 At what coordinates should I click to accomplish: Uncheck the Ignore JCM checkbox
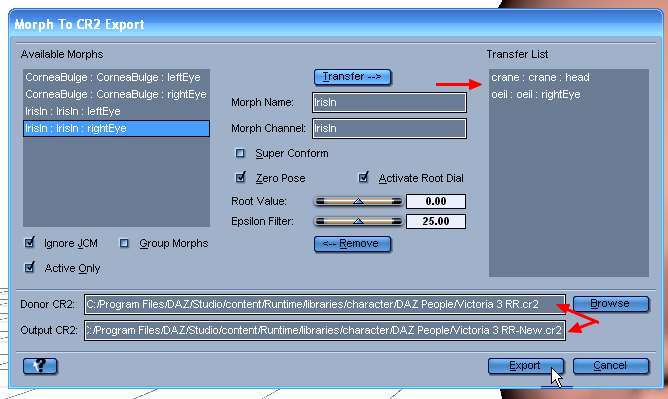(29, 243)
